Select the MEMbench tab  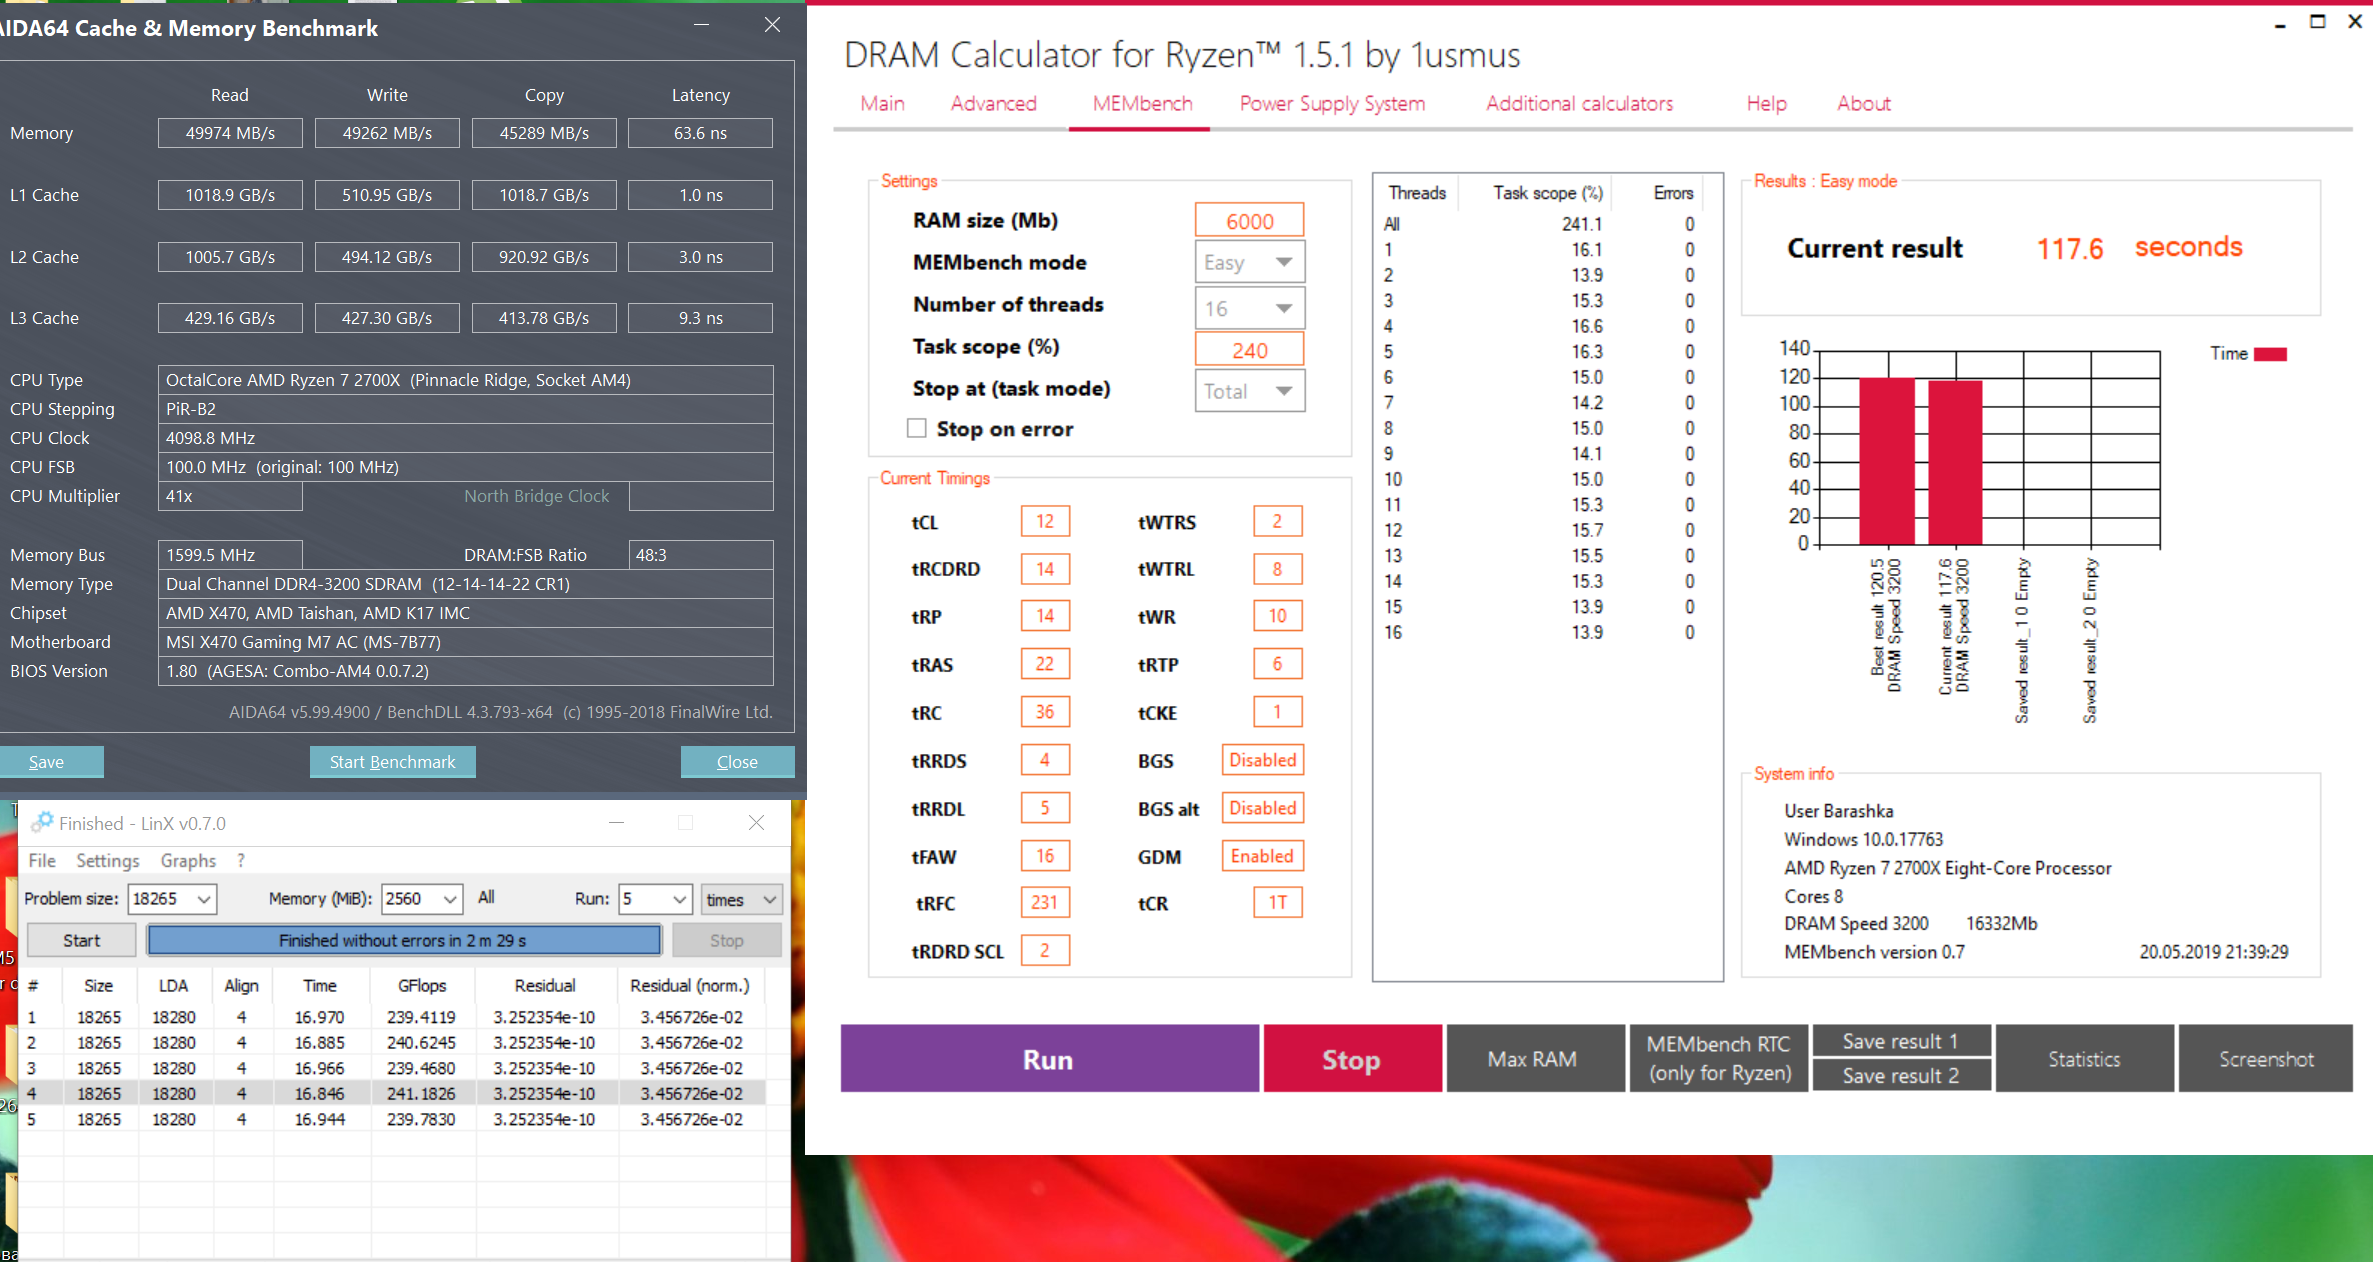click(1142, 103)
